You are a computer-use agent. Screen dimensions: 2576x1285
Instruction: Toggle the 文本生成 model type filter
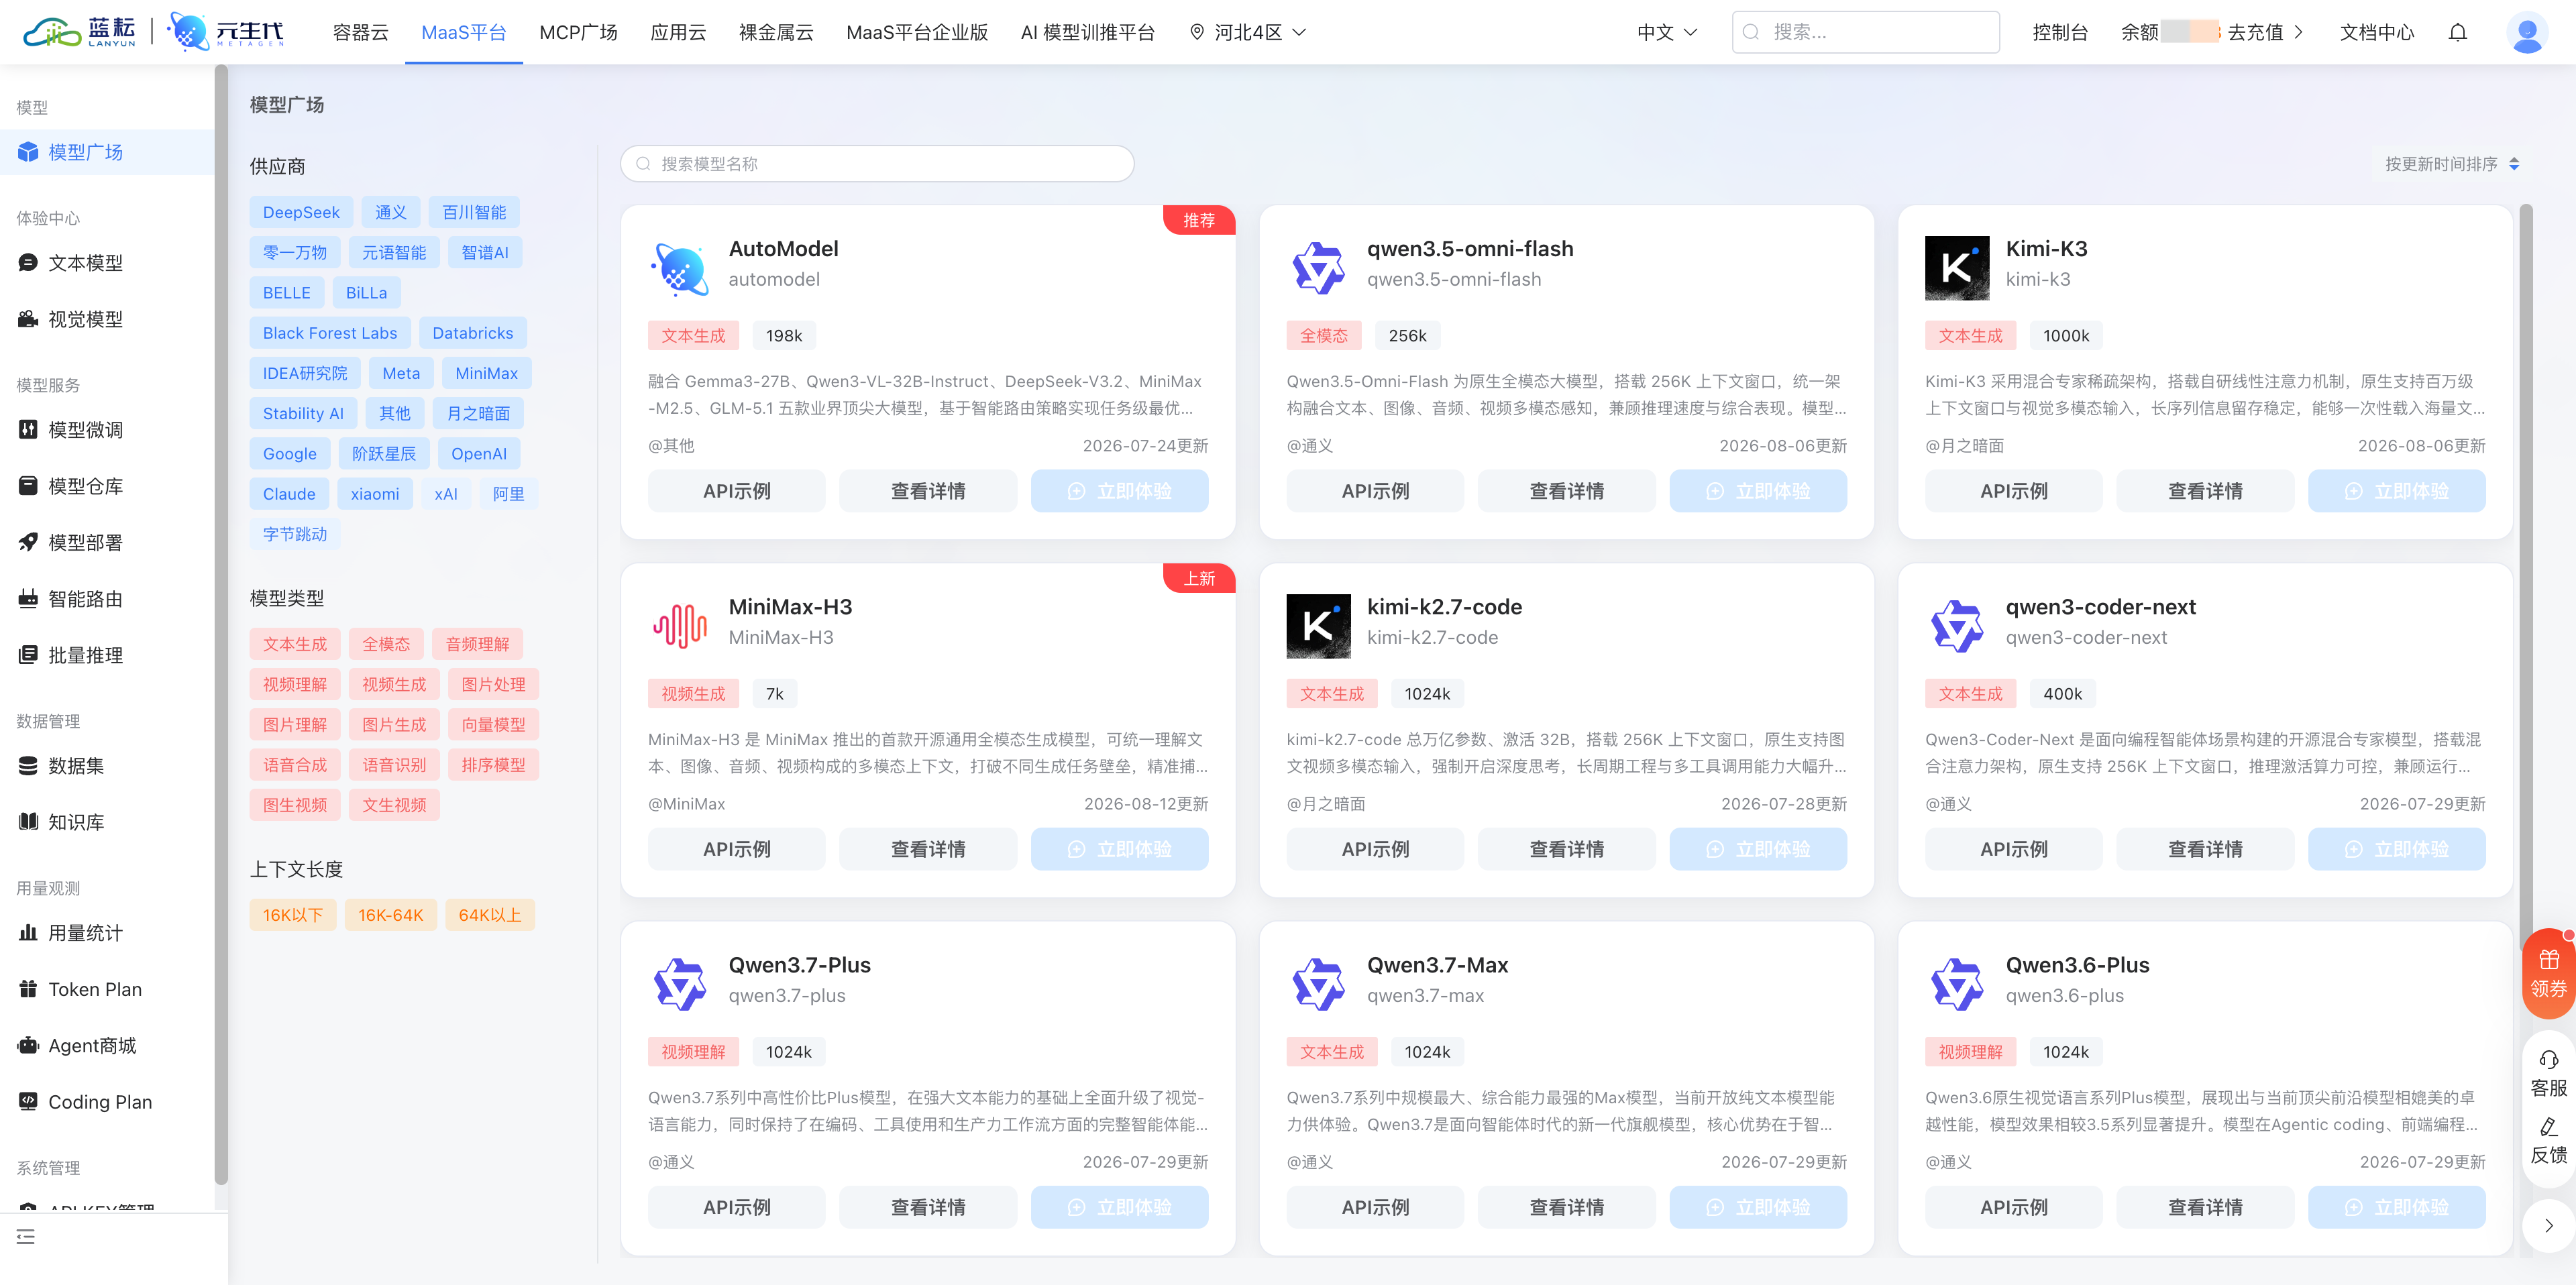point(295,644)
